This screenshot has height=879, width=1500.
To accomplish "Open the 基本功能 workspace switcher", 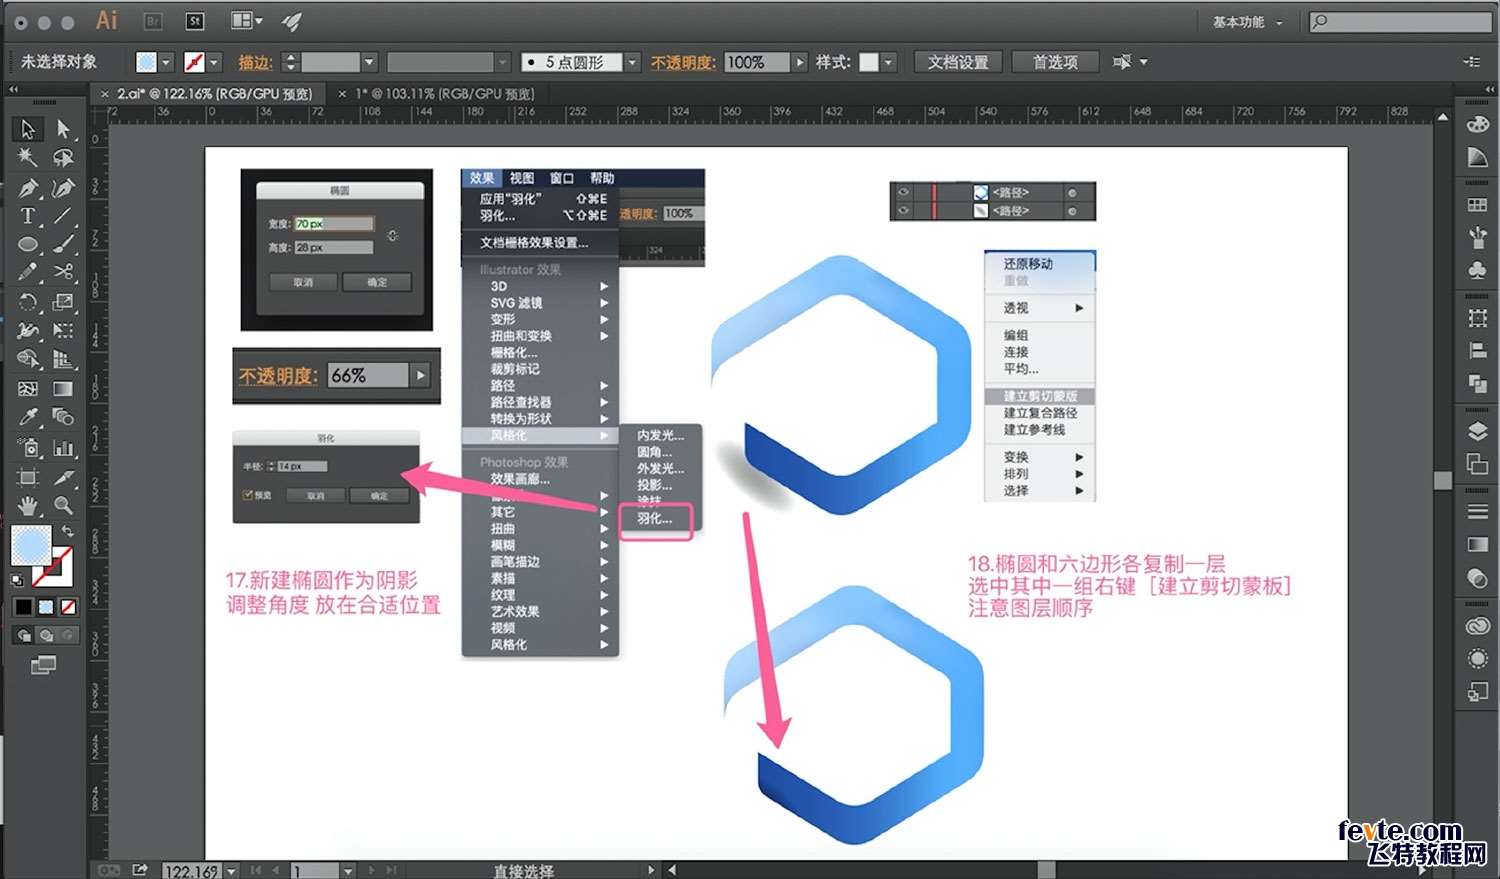I will click(x=1248, y=21).
